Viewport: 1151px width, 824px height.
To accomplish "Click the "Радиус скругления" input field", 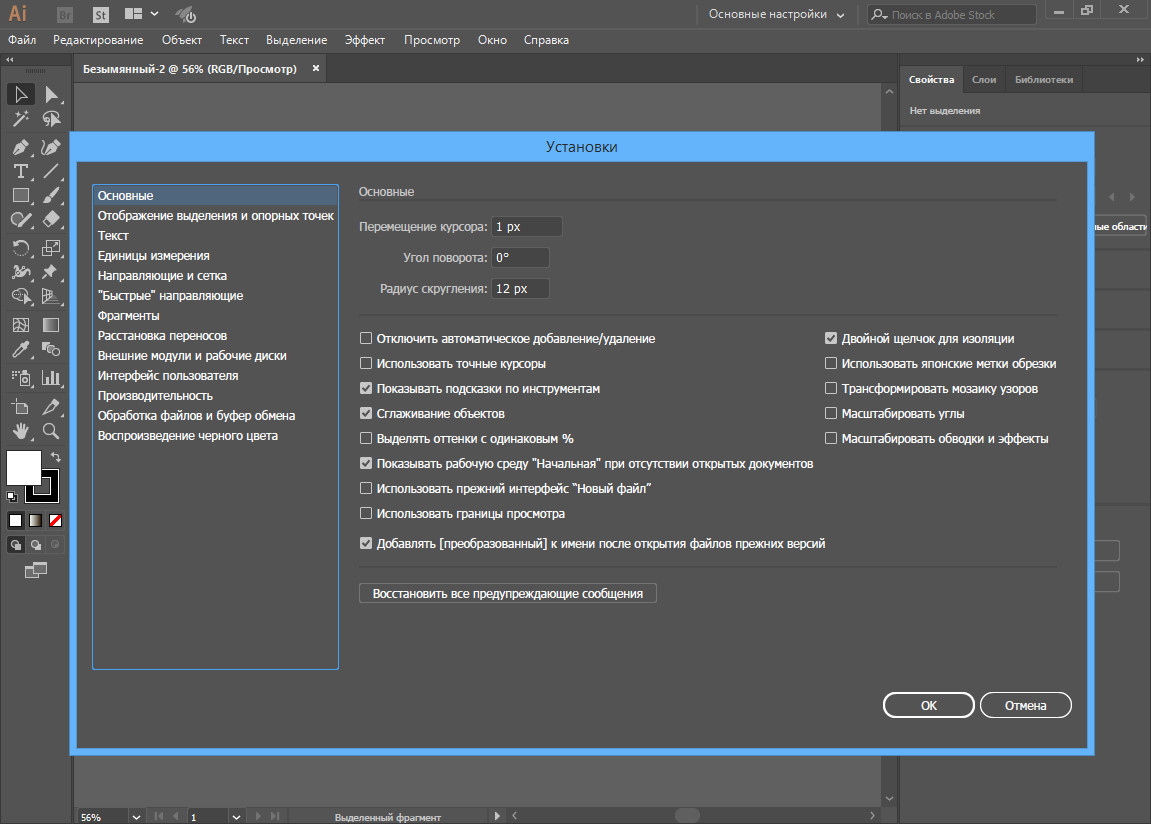I will pos(520,289).
